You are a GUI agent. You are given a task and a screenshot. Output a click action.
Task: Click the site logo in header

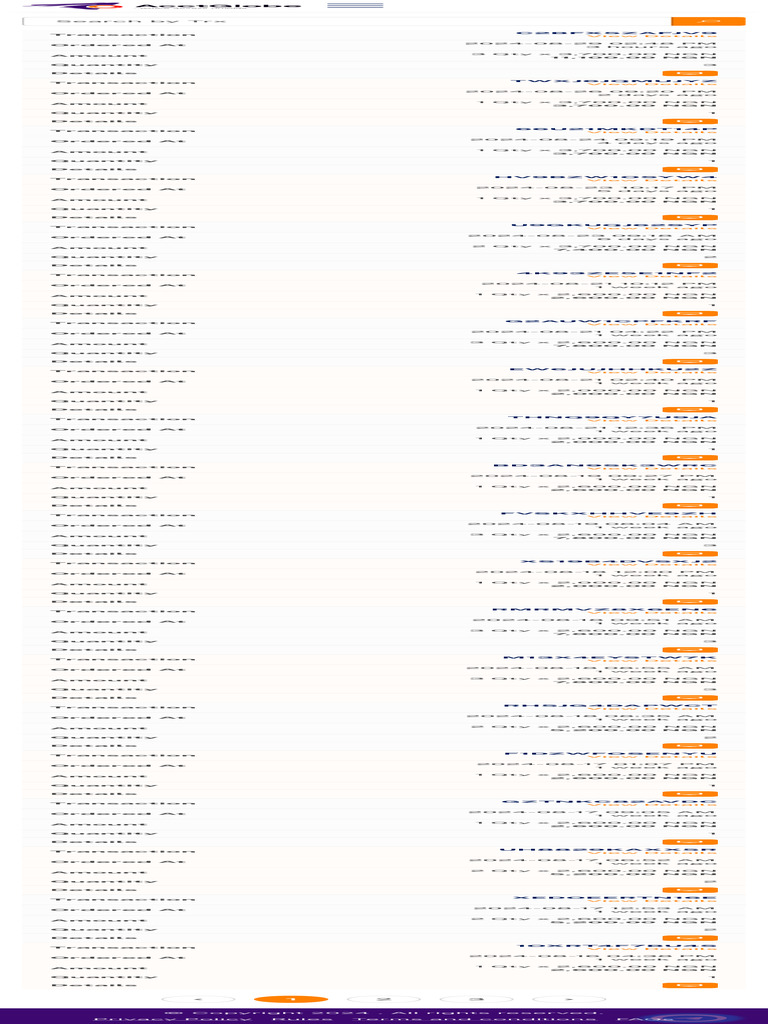coord(162,6)
